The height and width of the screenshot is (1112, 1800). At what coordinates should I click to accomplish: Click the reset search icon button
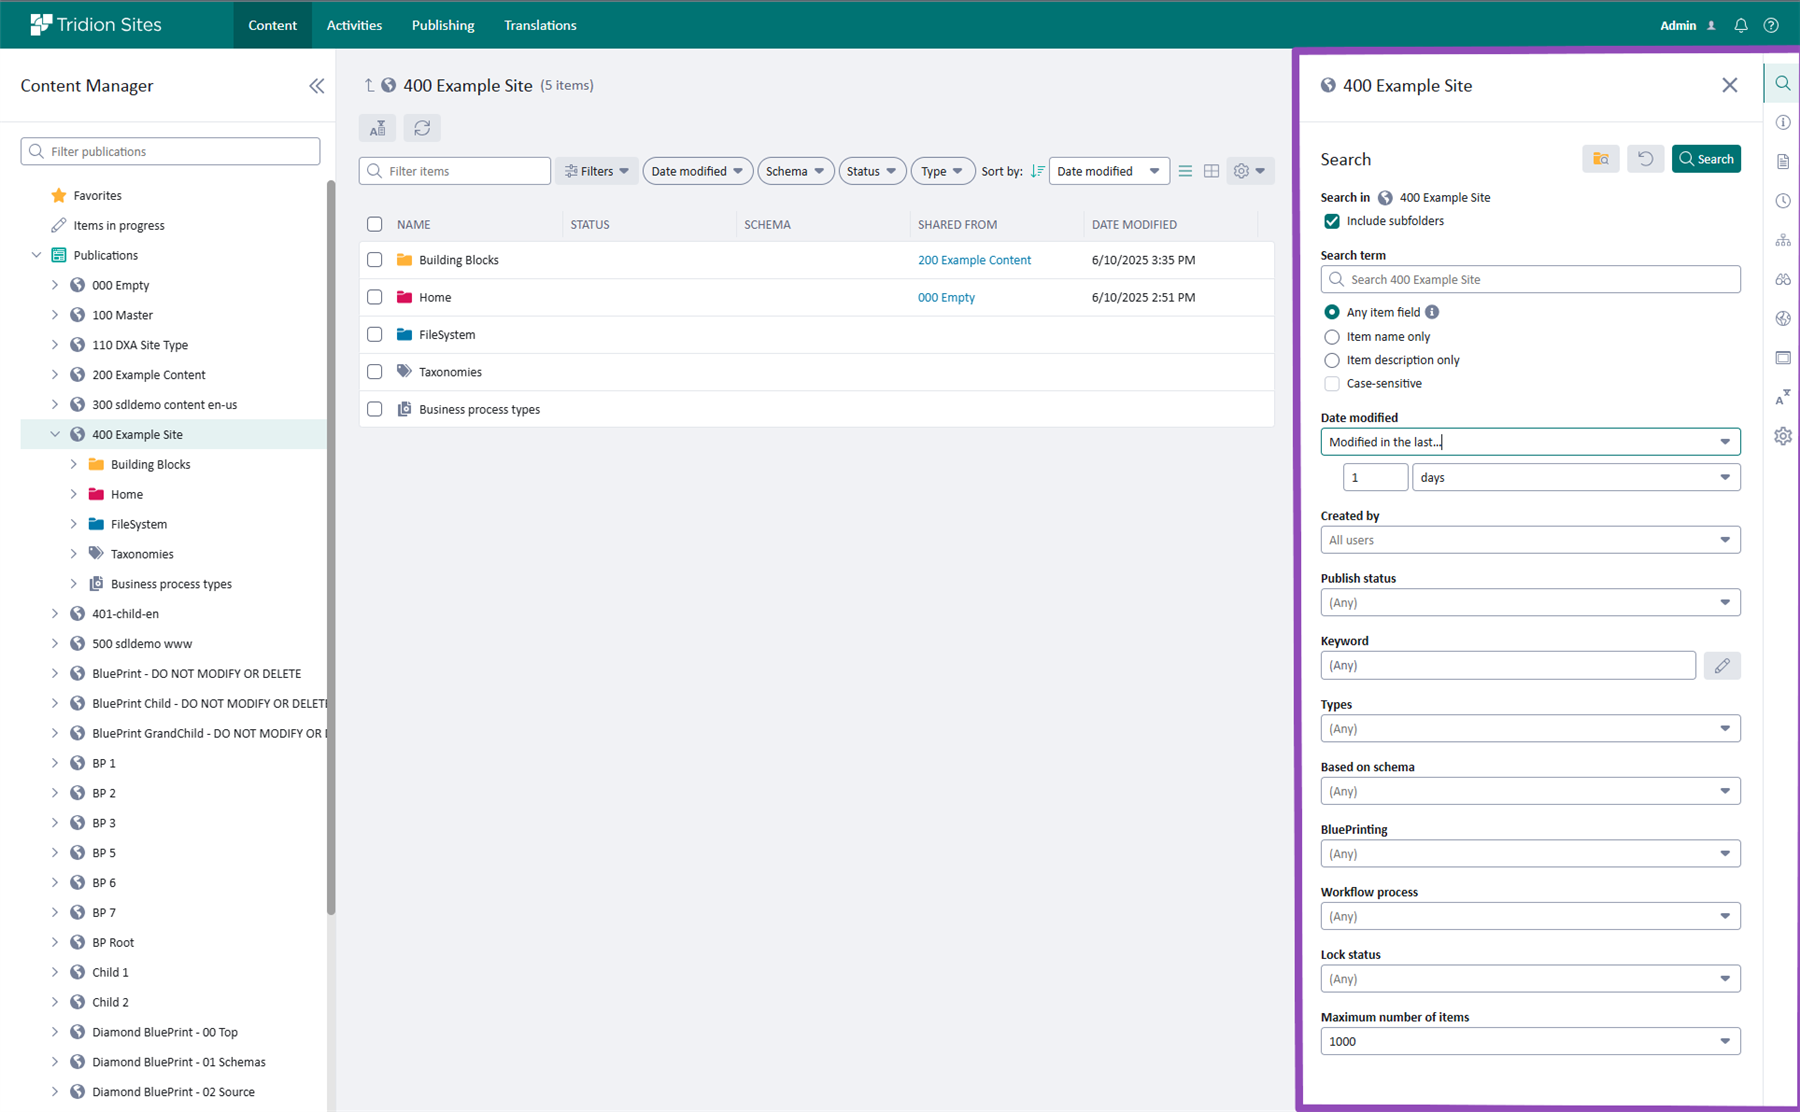point(1645,159)
